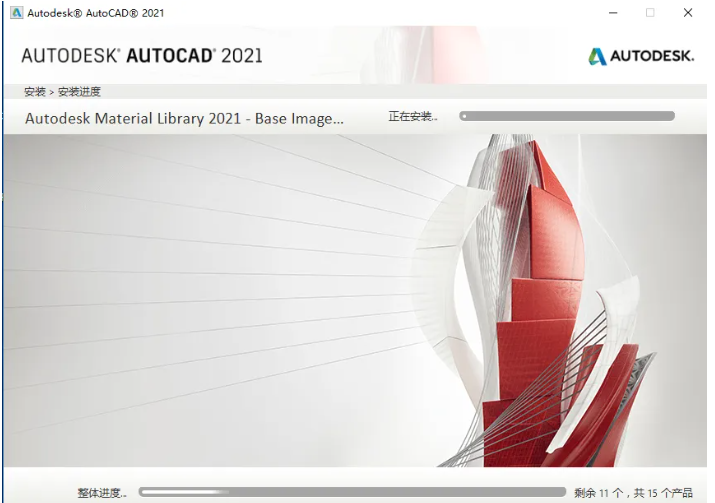Click the AUTODESK AUTOCAD 2021 header title
This screenshot has height=503, width=715.
tap(142, 56)
